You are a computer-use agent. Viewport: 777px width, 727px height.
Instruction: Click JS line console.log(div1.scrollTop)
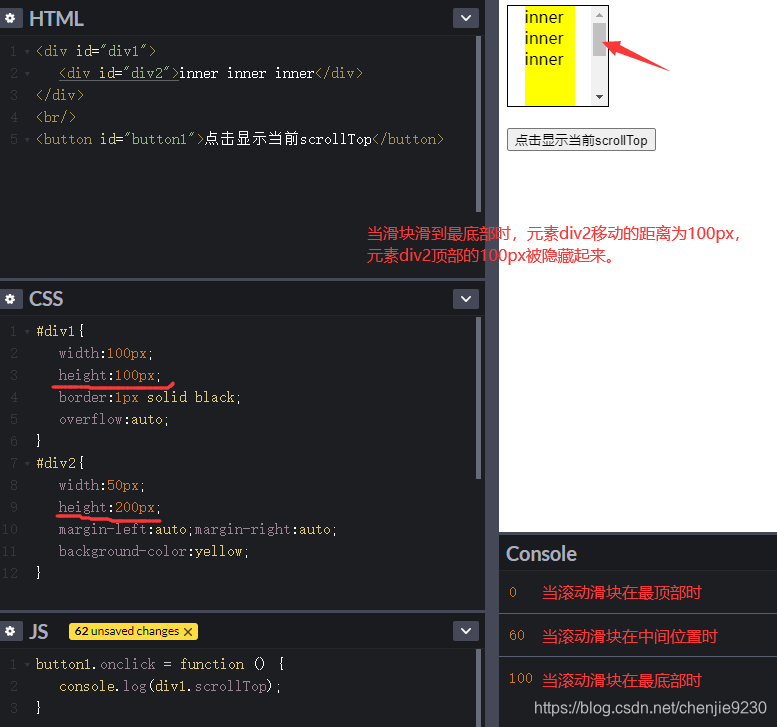pyautogui.click(x=170, y=686)
